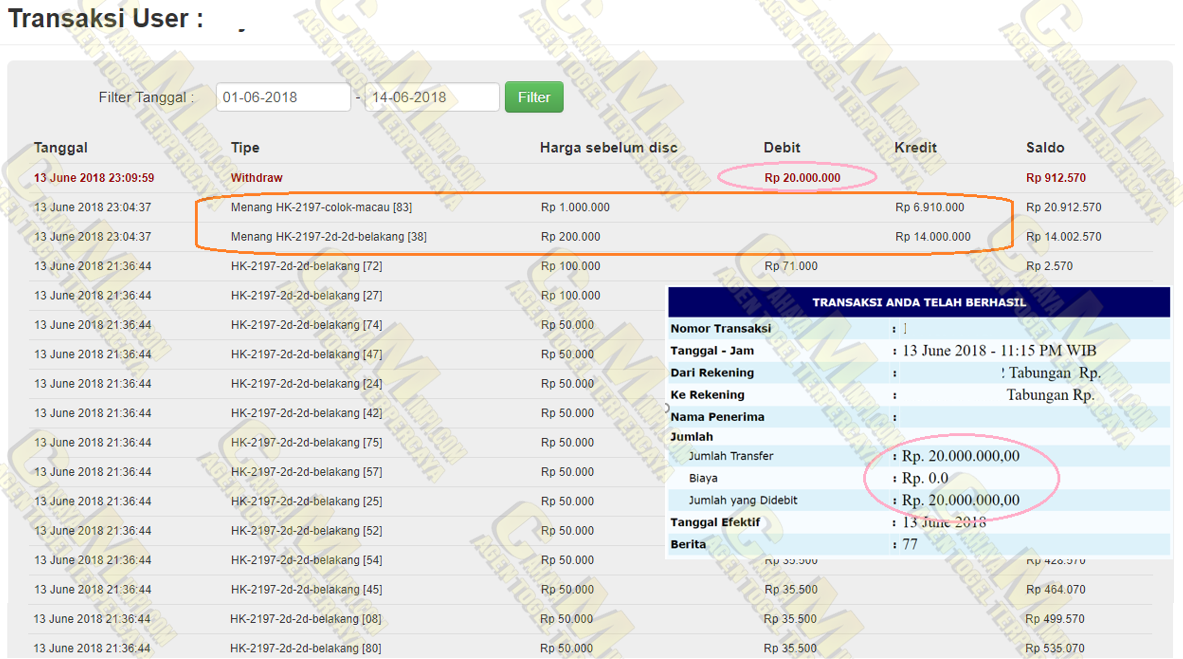Select the Tanggal column header
Screen dimensions: 1183x659
(61, 147)
